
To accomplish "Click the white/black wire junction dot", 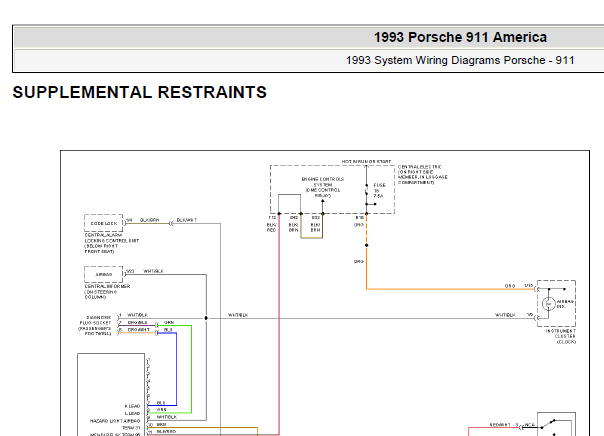I will click(206, 318).
